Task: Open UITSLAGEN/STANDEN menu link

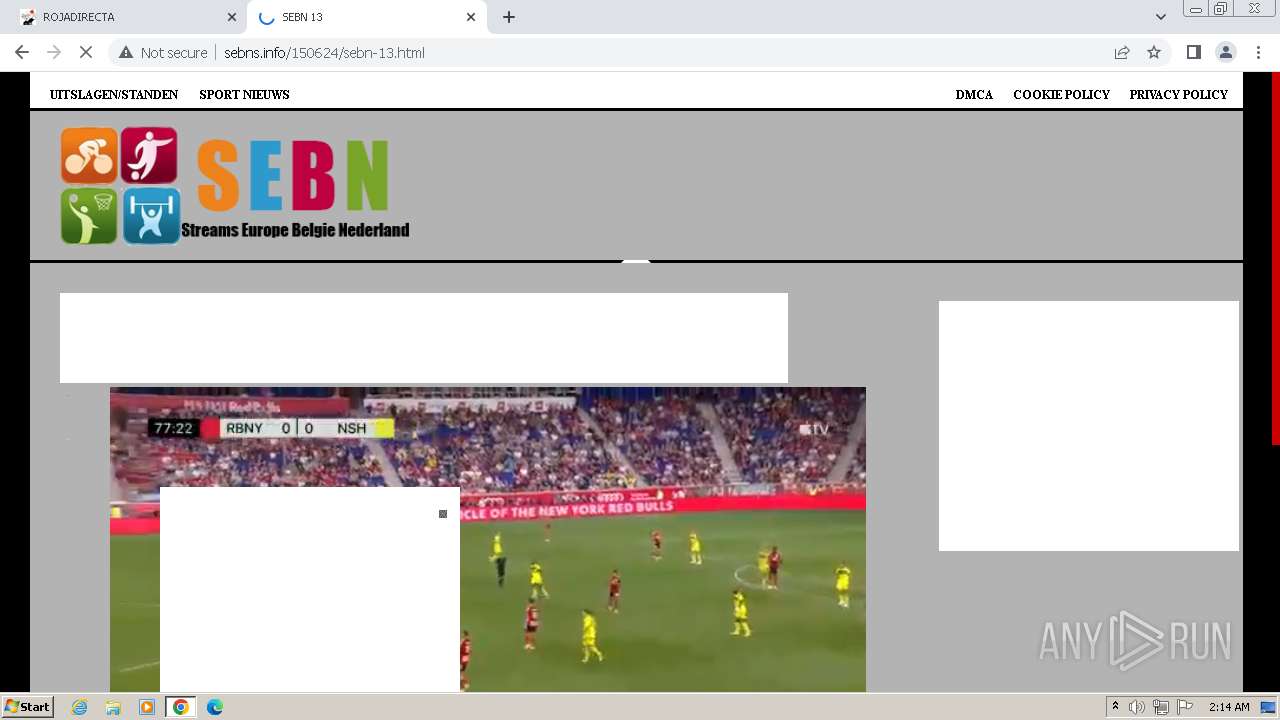Action: coord(114,95)
